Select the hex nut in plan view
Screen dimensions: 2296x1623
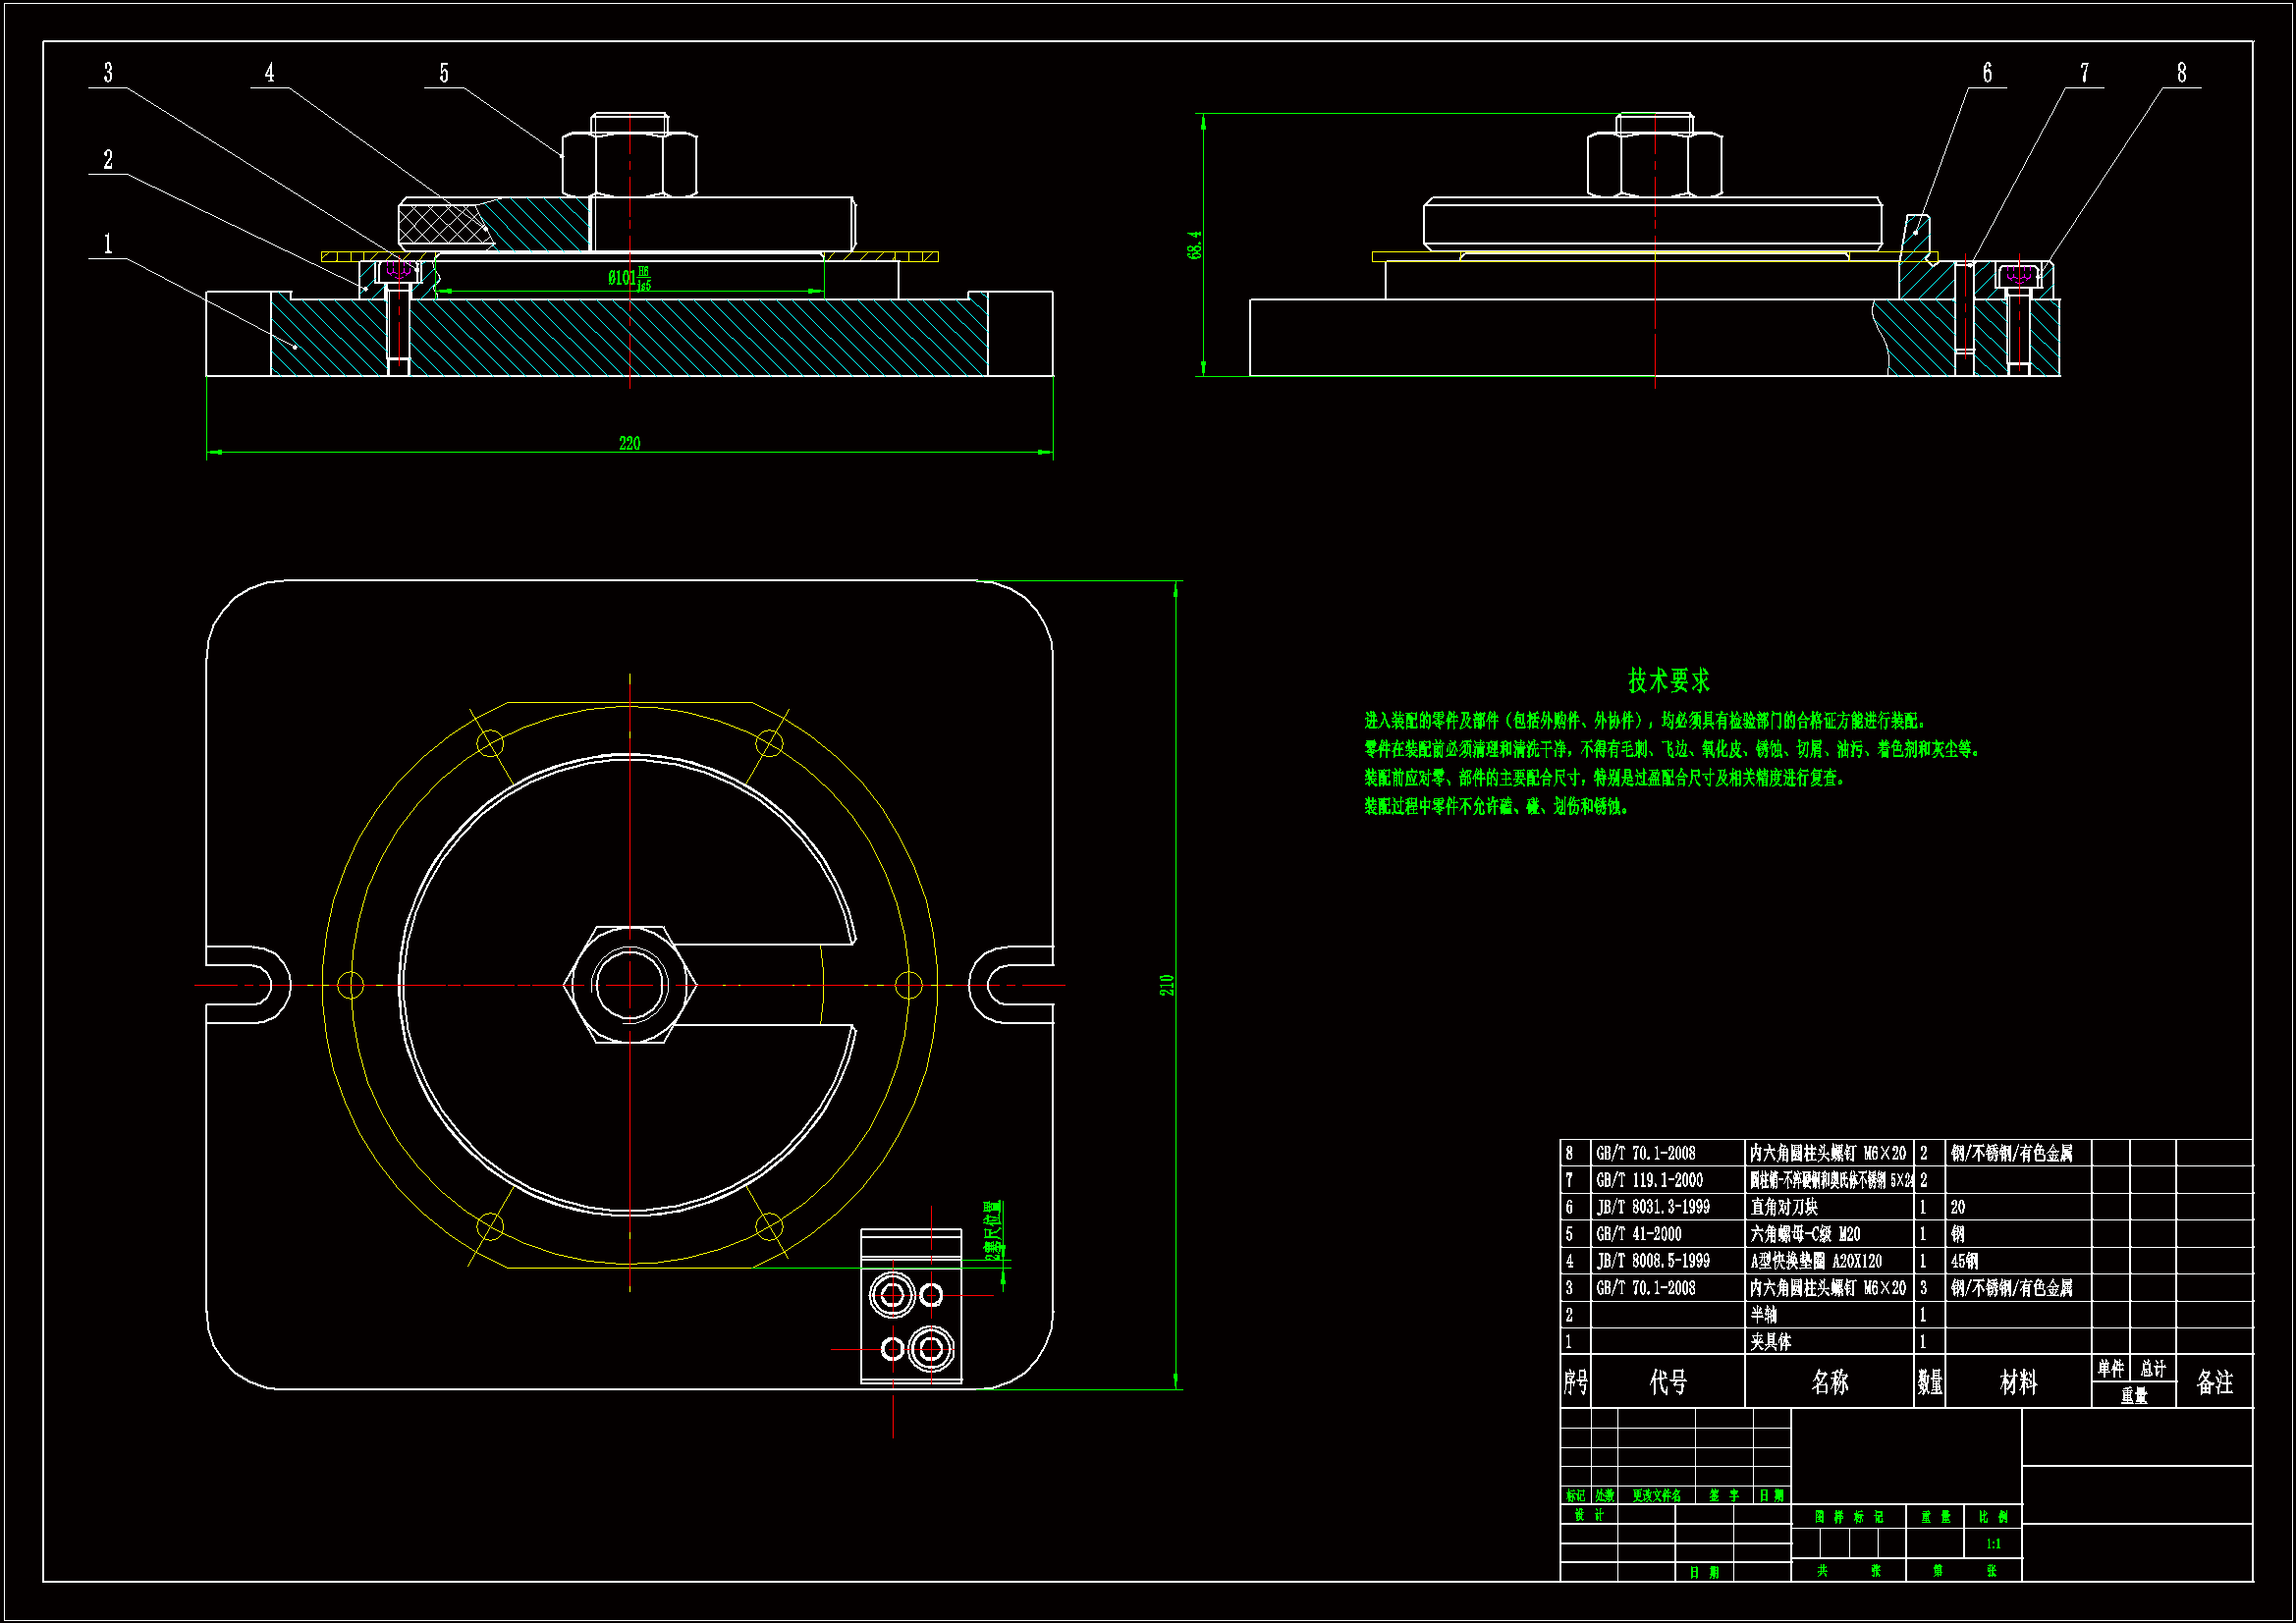(630, 985)
